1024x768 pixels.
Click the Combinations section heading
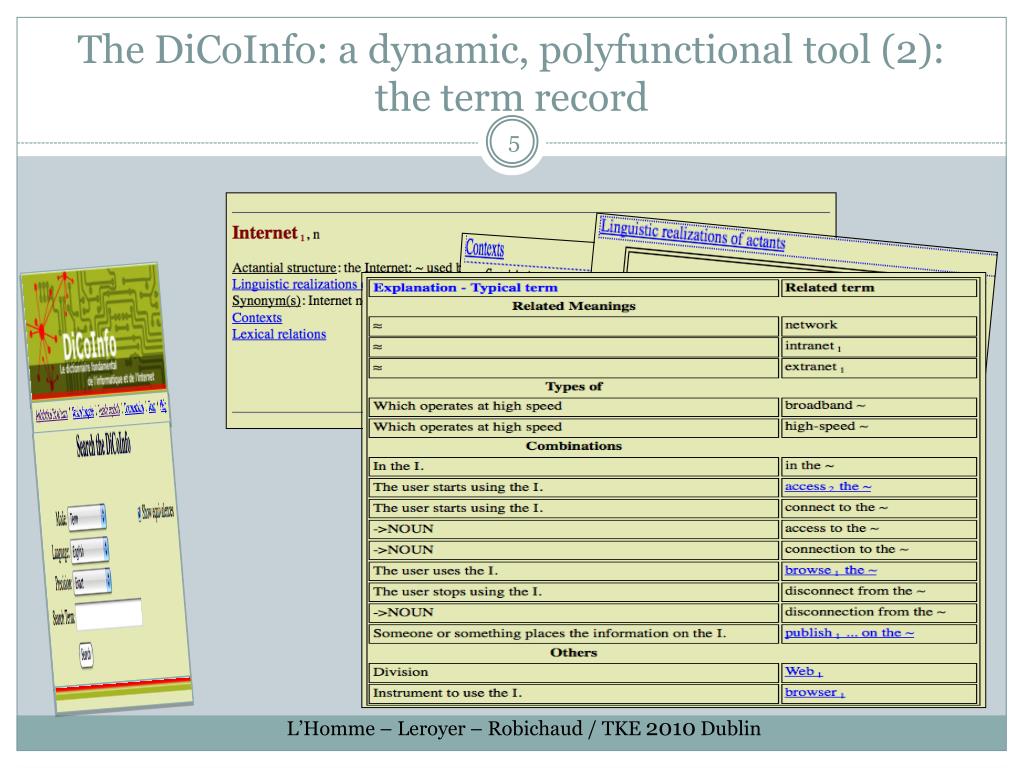[573, 446]
